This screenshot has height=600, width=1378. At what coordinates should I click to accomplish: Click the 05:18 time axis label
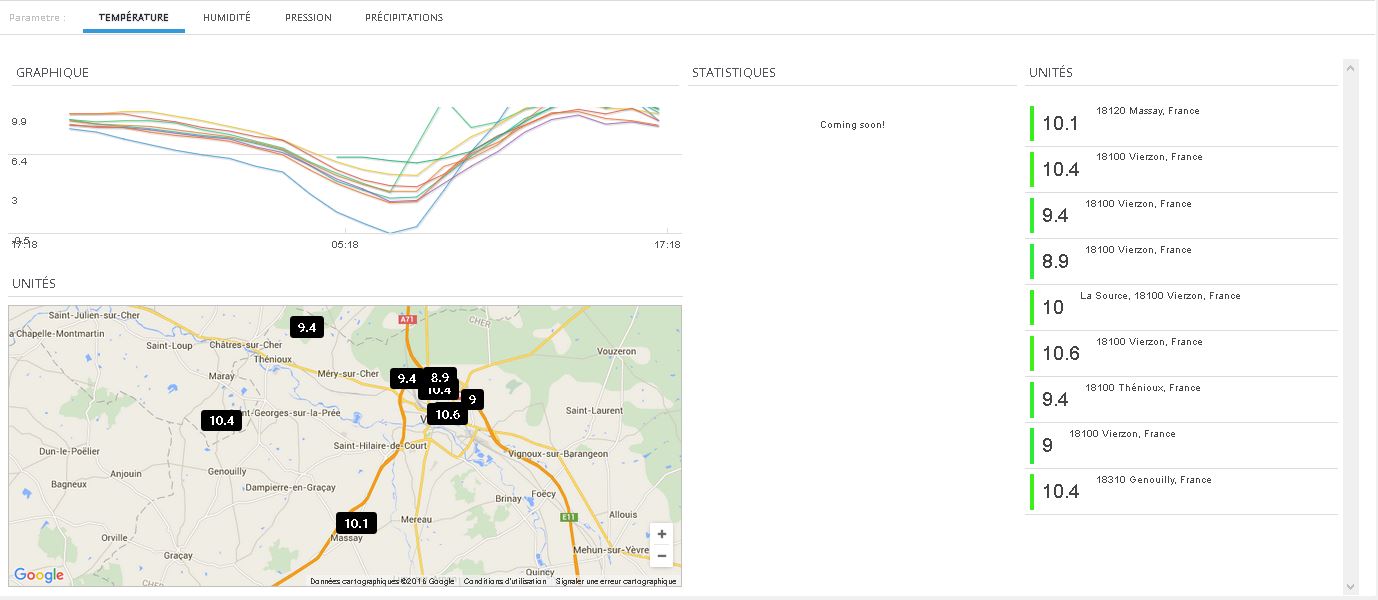345,244
